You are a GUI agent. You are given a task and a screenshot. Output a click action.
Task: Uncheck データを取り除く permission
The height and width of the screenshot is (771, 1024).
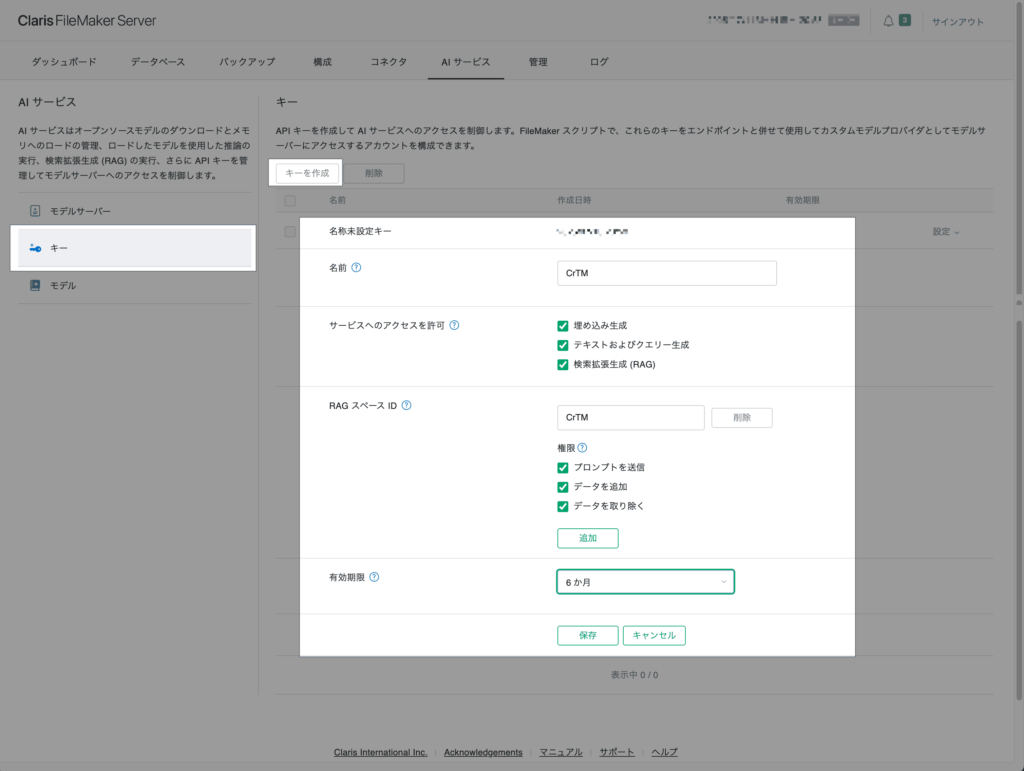pyautogui.click(x=562, y=507)
